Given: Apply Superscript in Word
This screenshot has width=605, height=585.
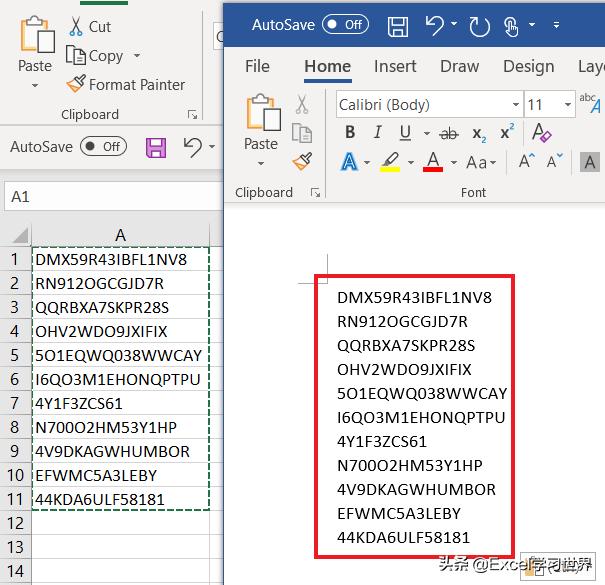Looking at the screenshot, I should [x=507, y=132].
